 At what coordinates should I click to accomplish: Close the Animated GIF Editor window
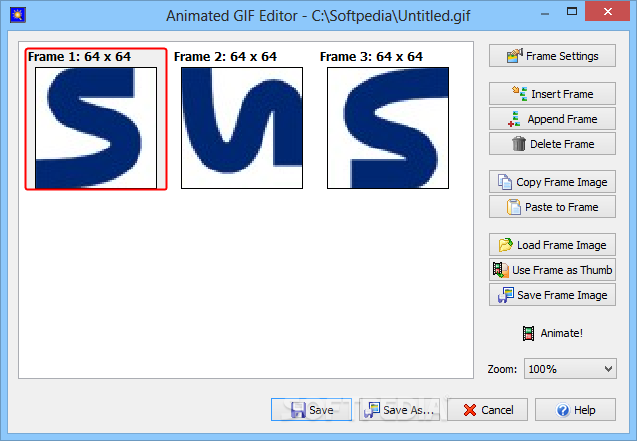(x=608, y=11)
